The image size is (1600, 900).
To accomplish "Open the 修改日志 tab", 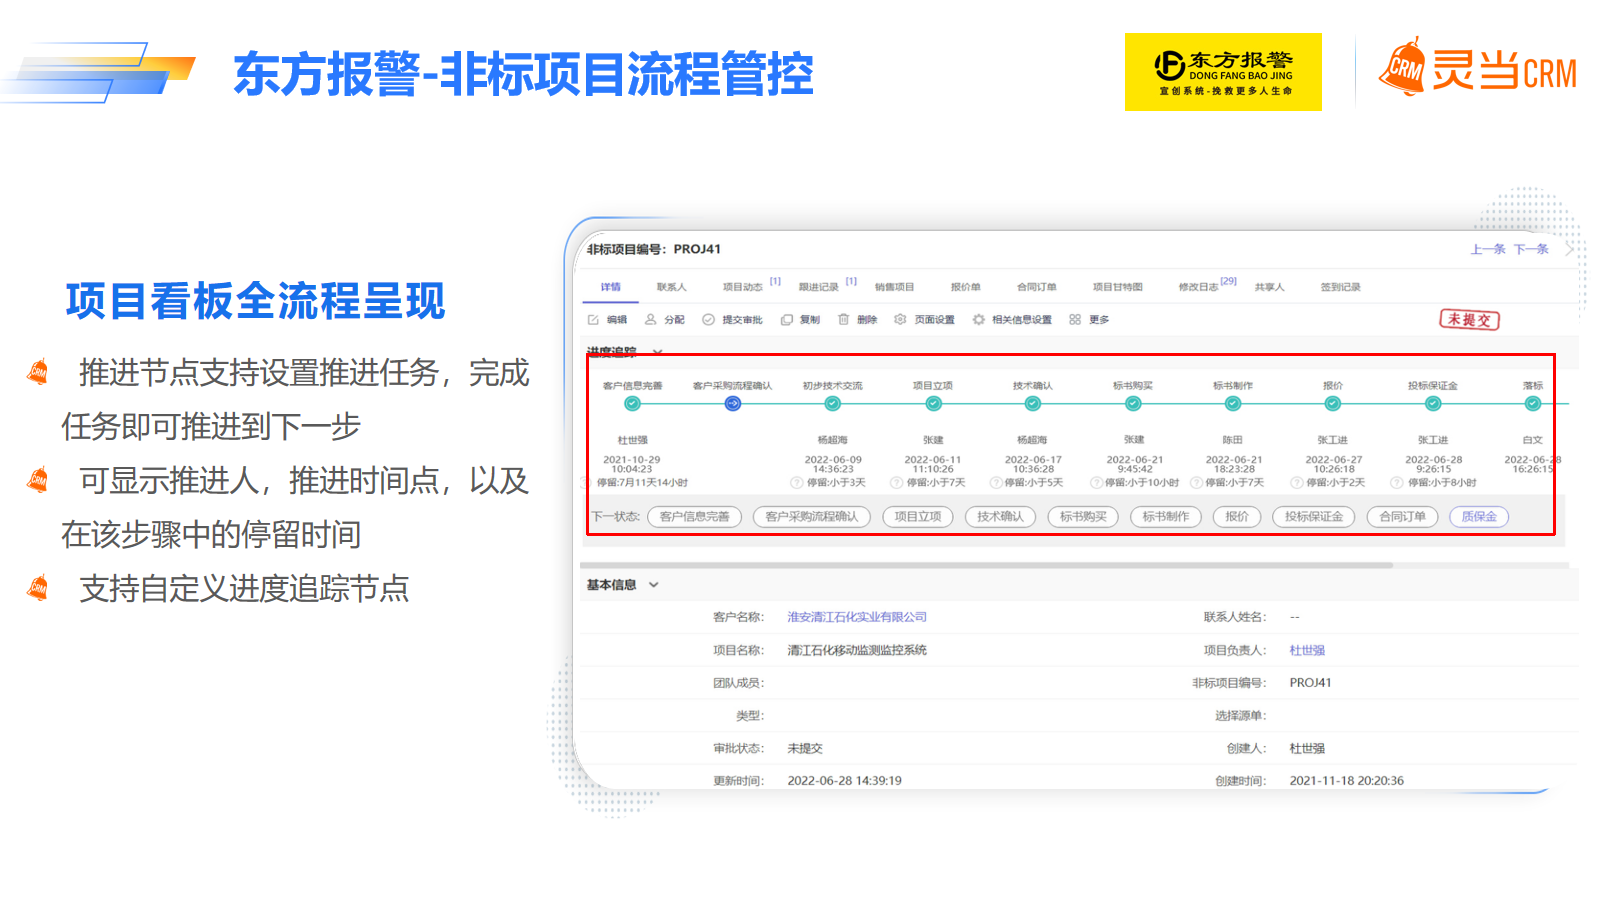I will 1198,287.
